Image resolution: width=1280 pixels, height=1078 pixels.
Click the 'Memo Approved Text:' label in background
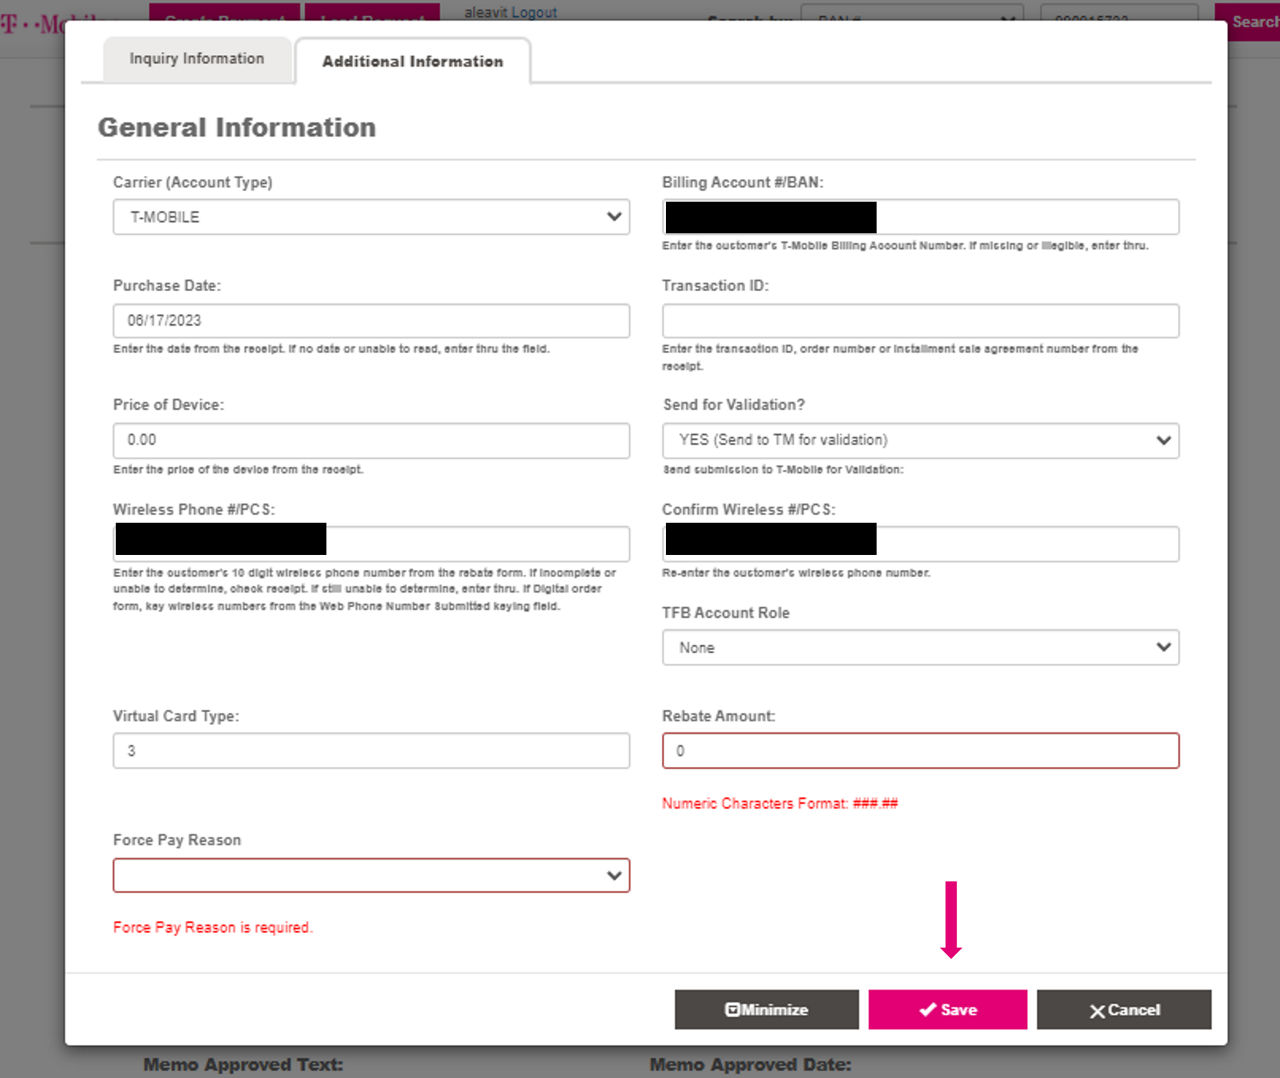(243, 1064)
